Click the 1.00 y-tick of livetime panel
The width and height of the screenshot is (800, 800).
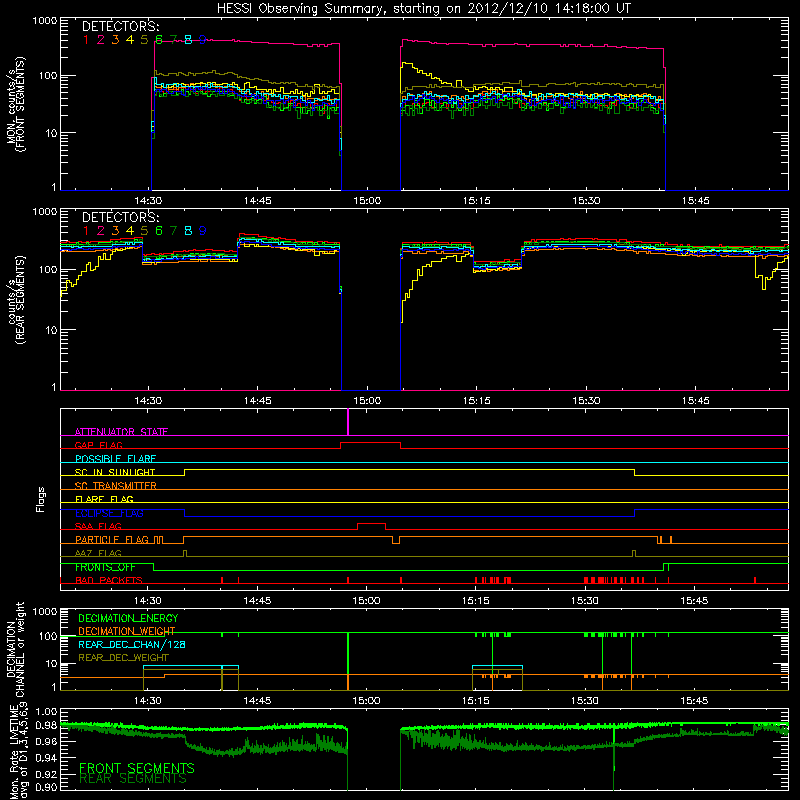46,712
